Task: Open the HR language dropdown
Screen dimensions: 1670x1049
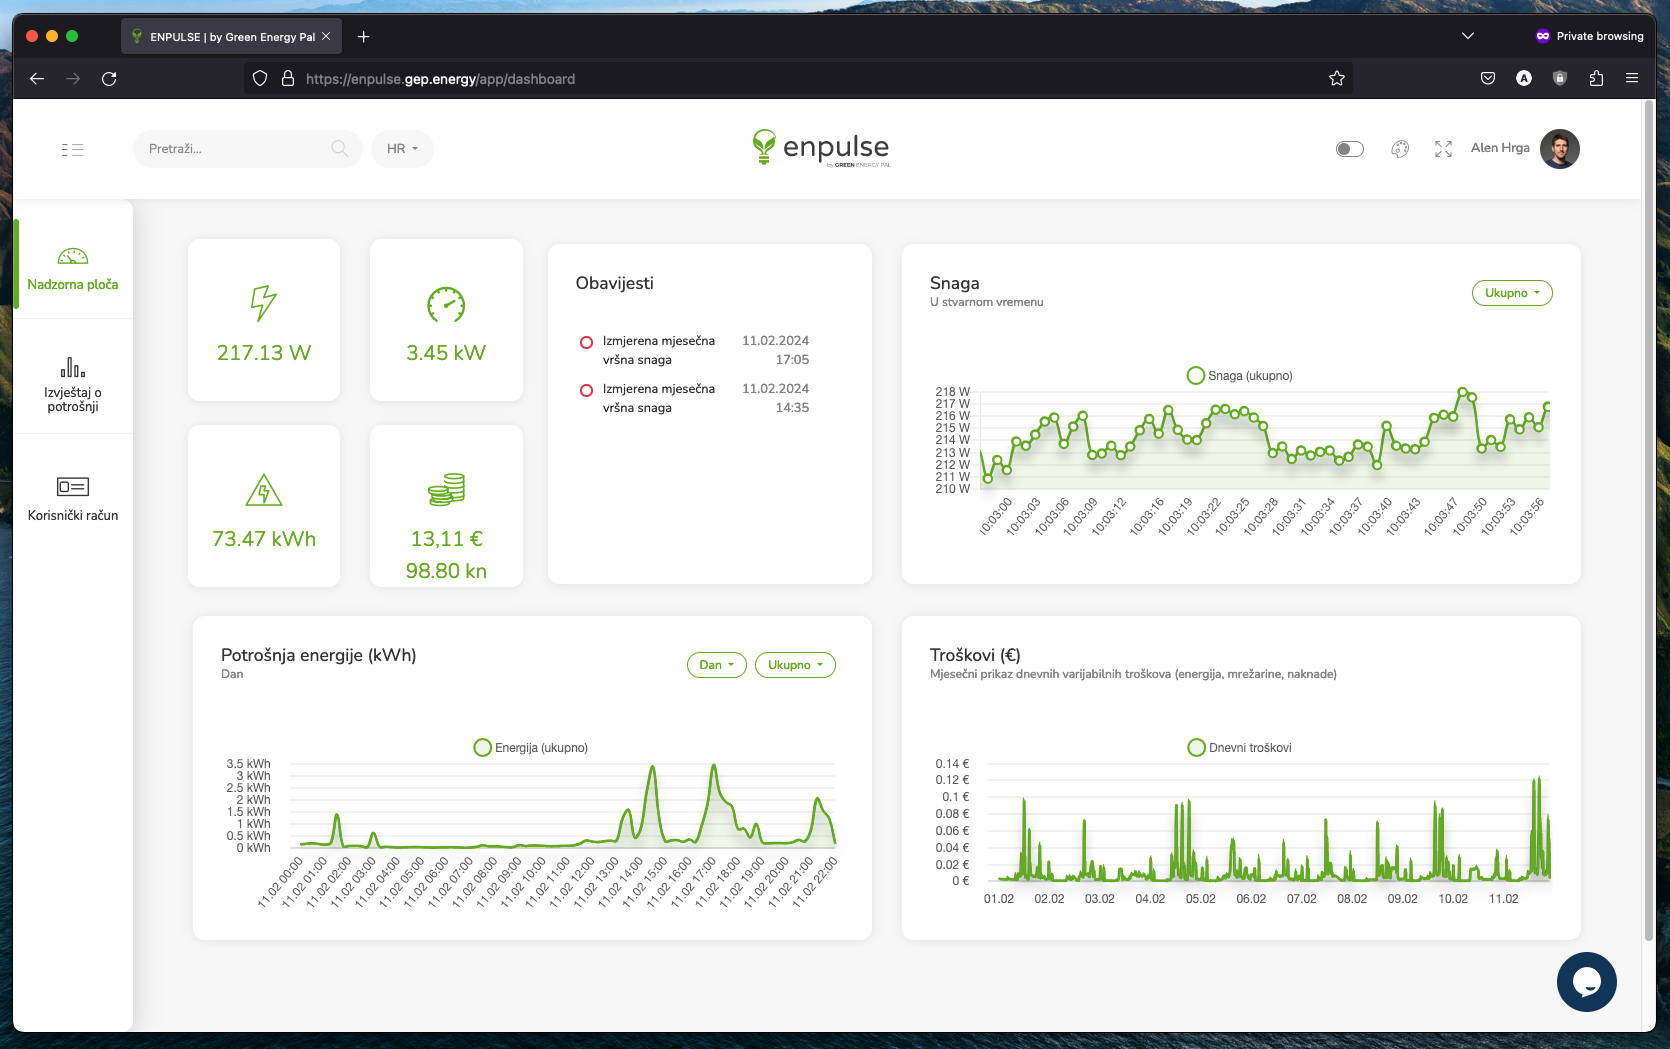Action: [402, 148]
